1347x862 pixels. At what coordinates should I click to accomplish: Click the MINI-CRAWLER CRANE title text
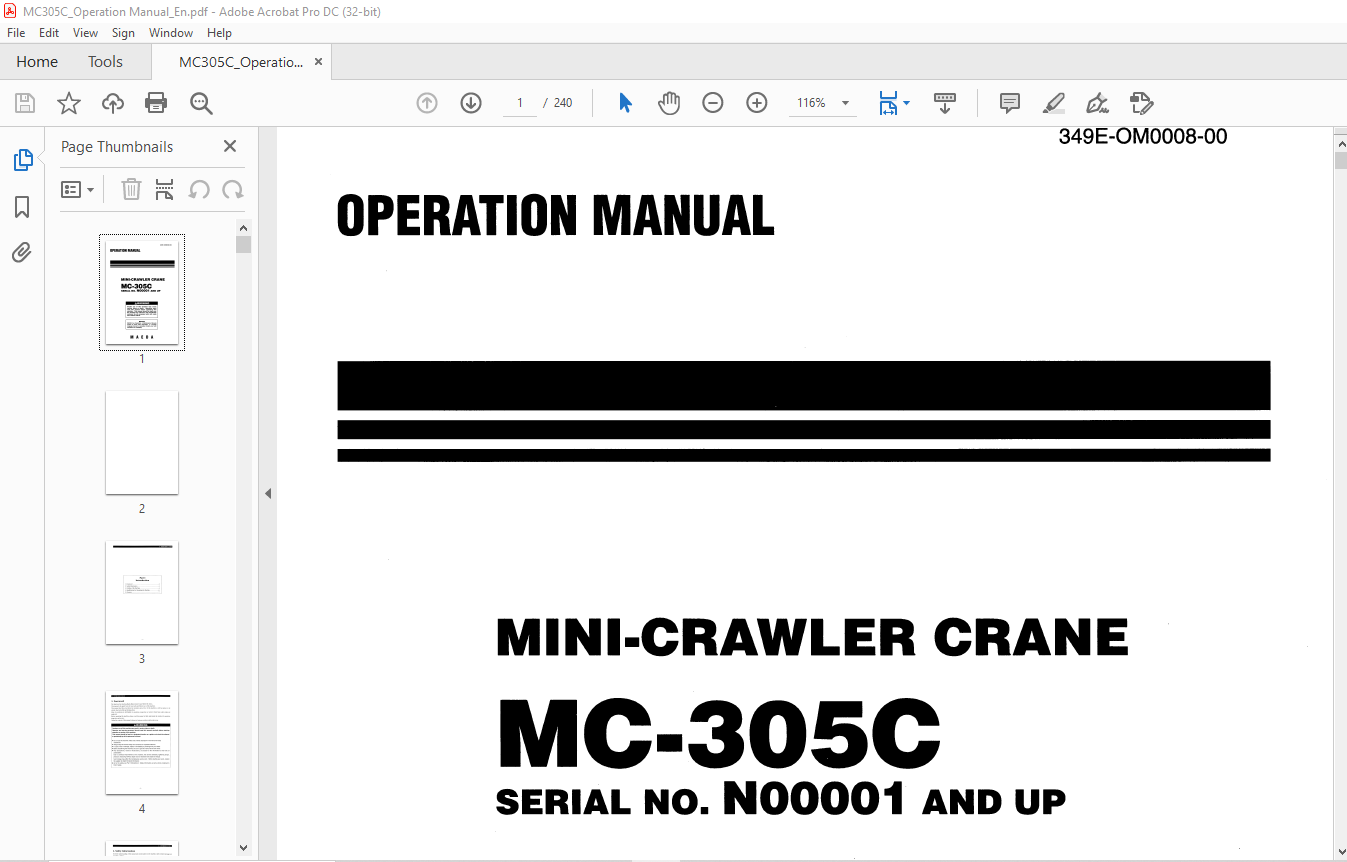pyautogui.click(x=812, y=638)
